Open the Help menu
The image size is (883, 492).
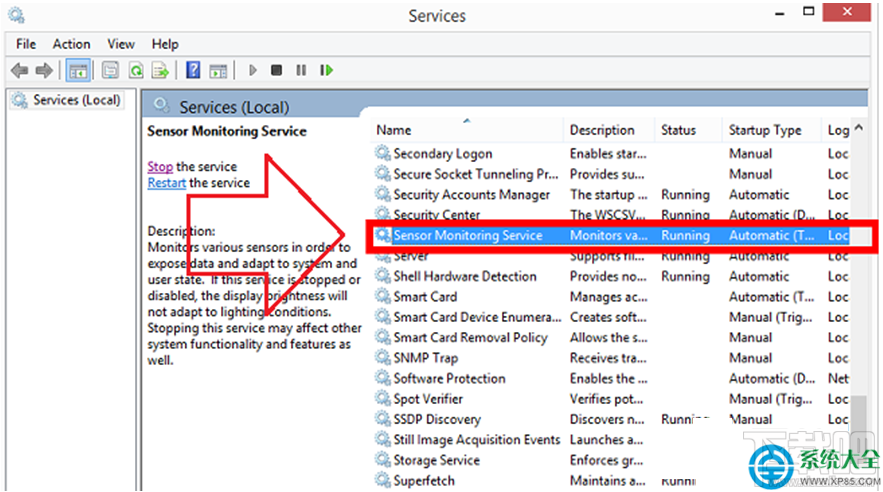[165, 44]
